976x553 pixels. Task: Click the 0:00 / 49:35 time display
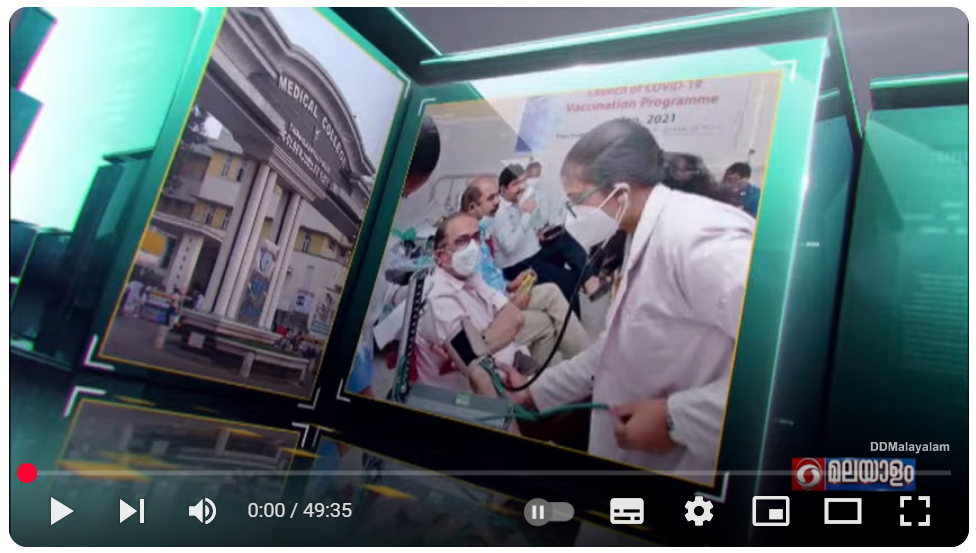click(x=300, y=511)
